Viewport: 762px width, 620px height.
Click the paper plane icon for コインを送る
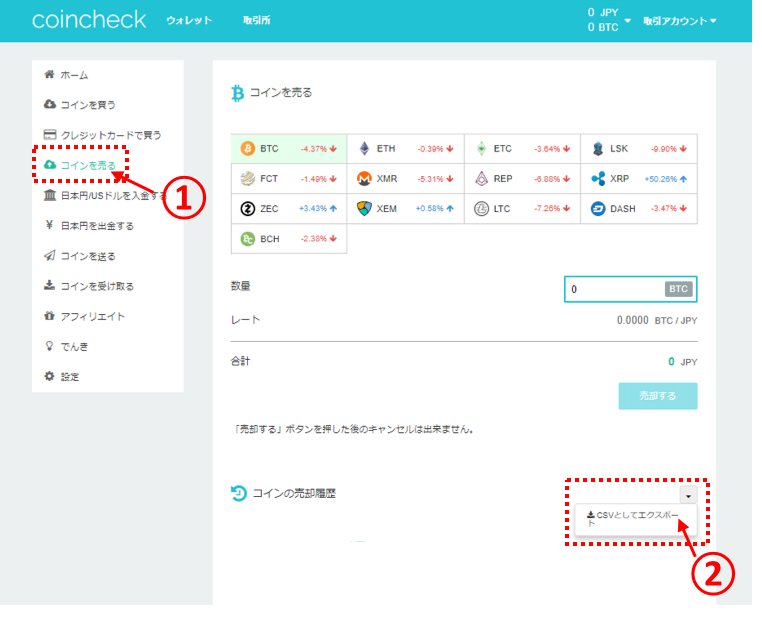50,256
